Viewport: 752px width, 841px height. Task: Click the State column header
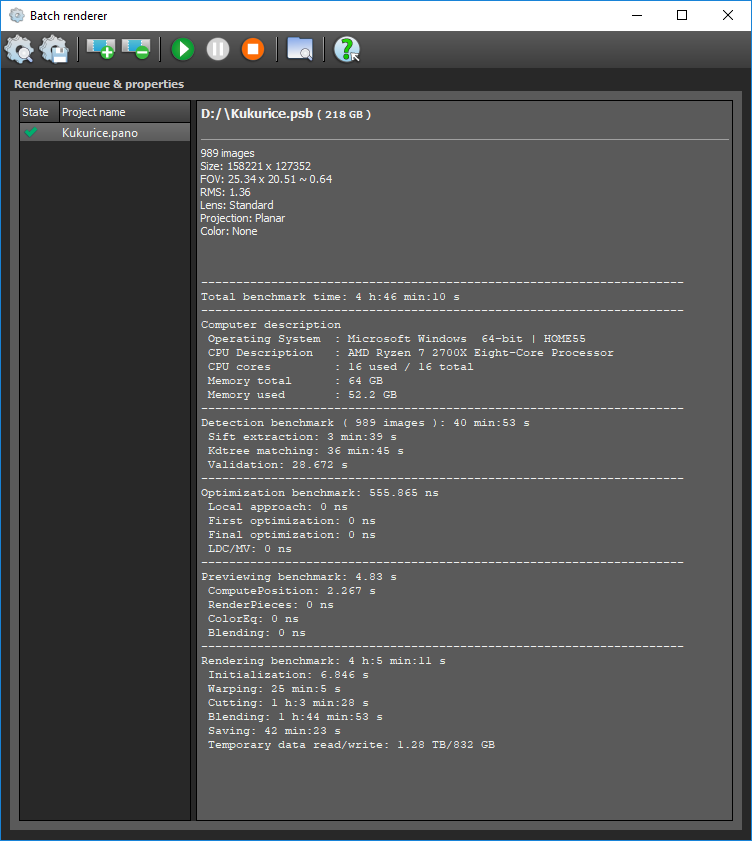coord(35,112)
